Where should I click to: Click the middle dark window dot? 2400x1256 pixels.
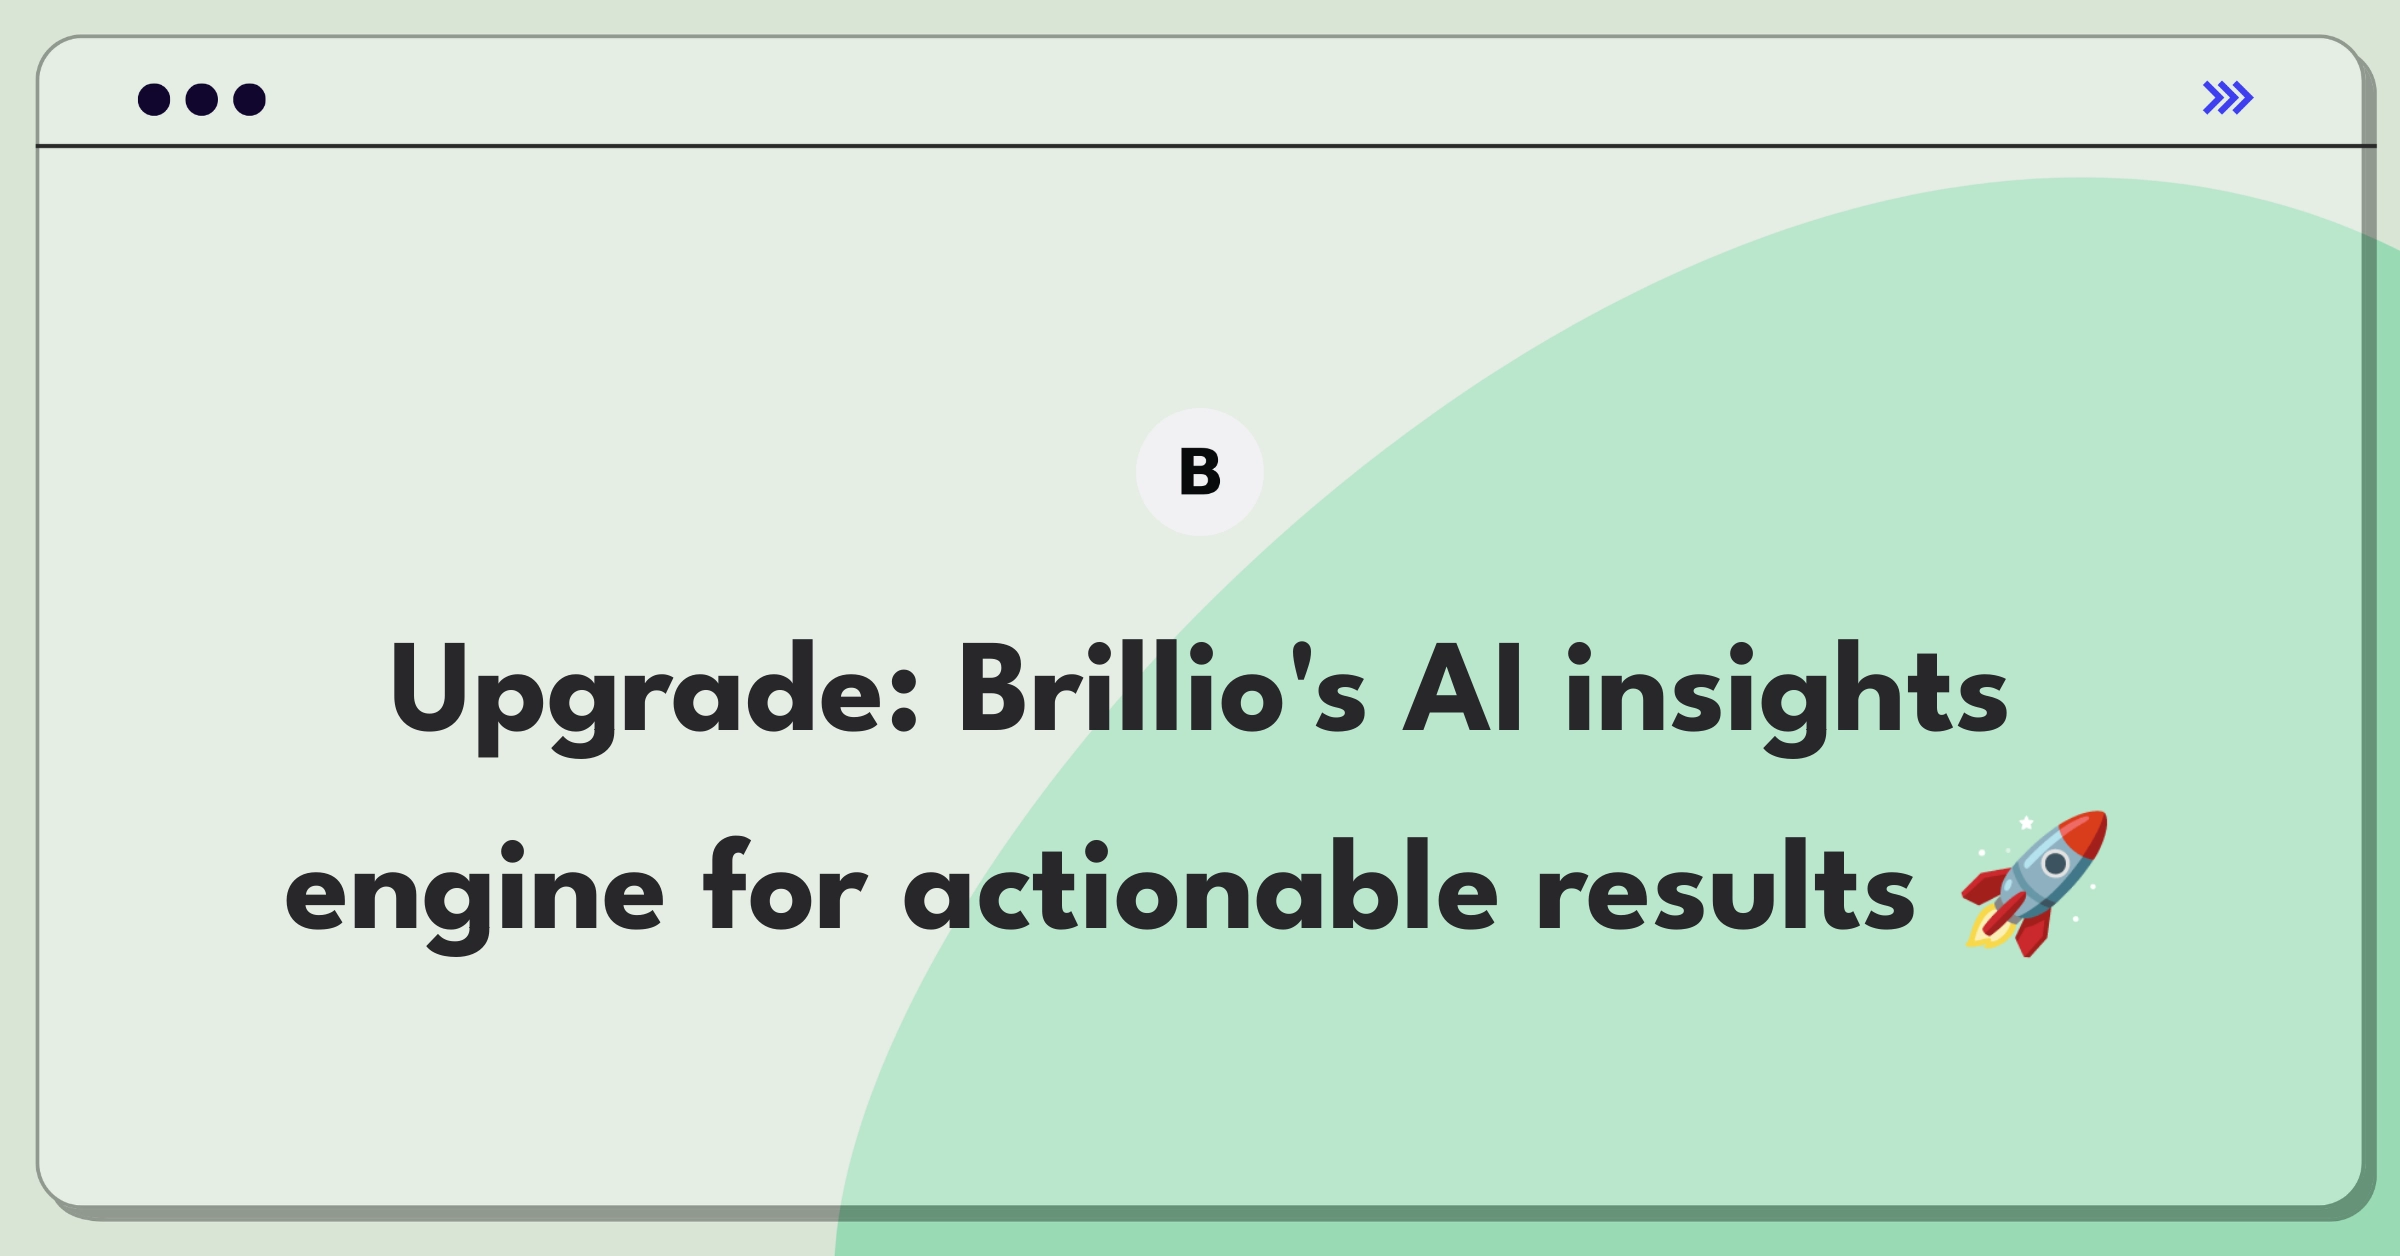click(x=202, y=99)
